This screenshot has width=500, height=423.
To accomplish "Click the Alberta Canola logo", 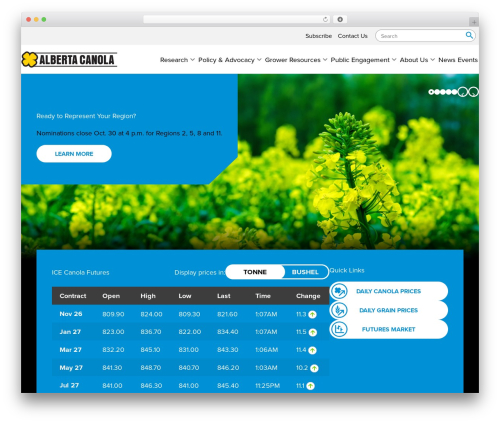I will click(x=69, y=60).
